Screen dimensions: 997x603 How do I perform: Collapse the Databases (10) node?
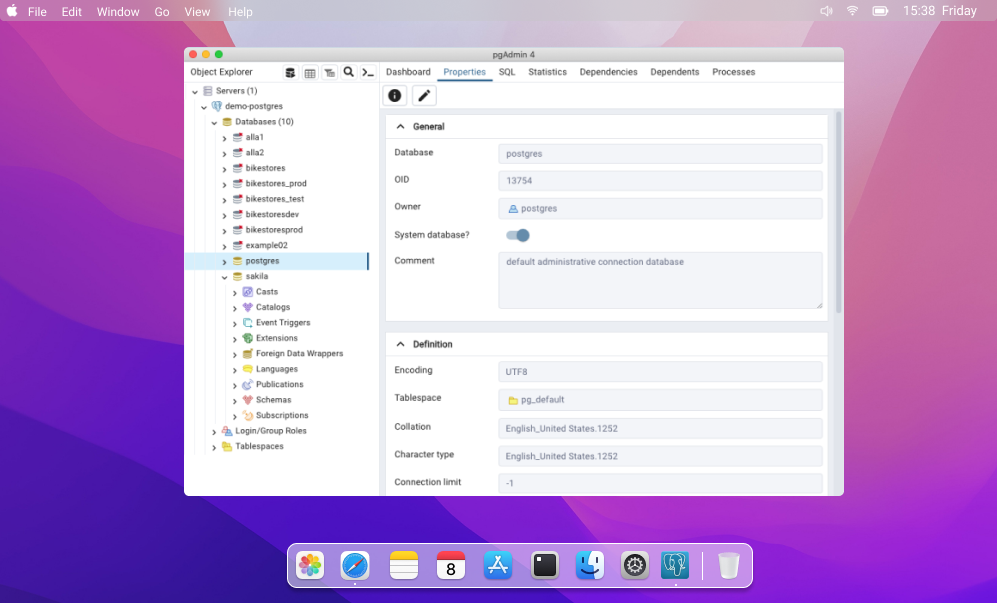pyautogui.click(x=214, y=122)
